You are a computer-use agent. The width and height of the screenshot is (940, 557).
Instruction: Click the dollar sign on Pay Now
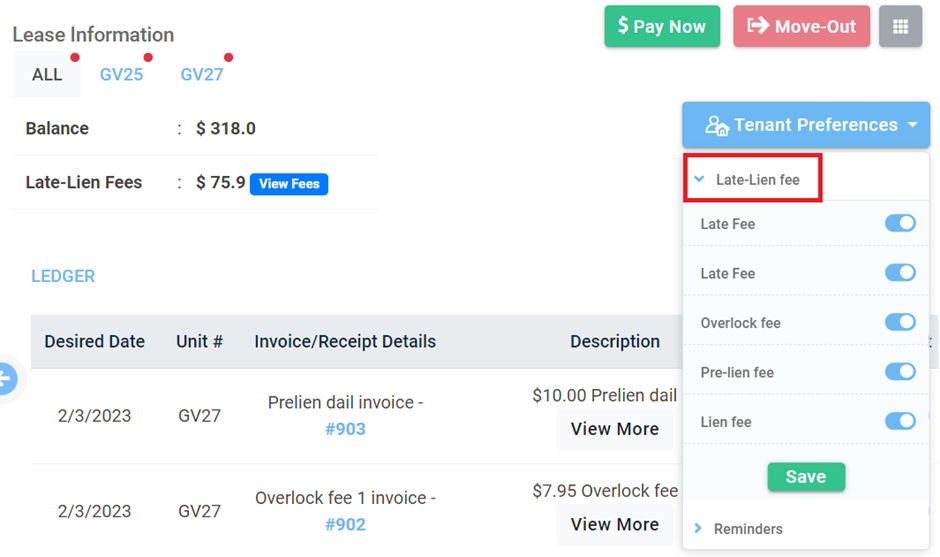click(623, 25)
